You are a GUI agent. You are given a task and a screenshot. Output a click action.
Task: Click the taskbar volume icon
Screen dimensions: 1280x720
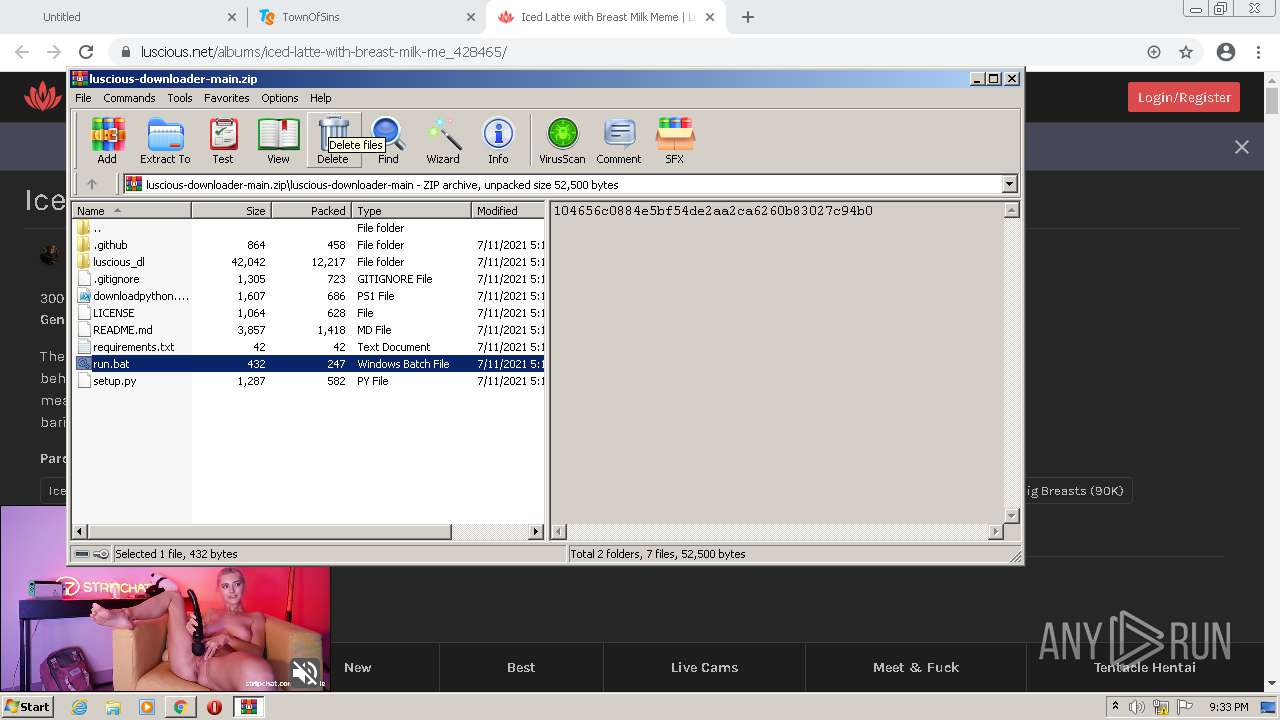tap(1137, 707)
